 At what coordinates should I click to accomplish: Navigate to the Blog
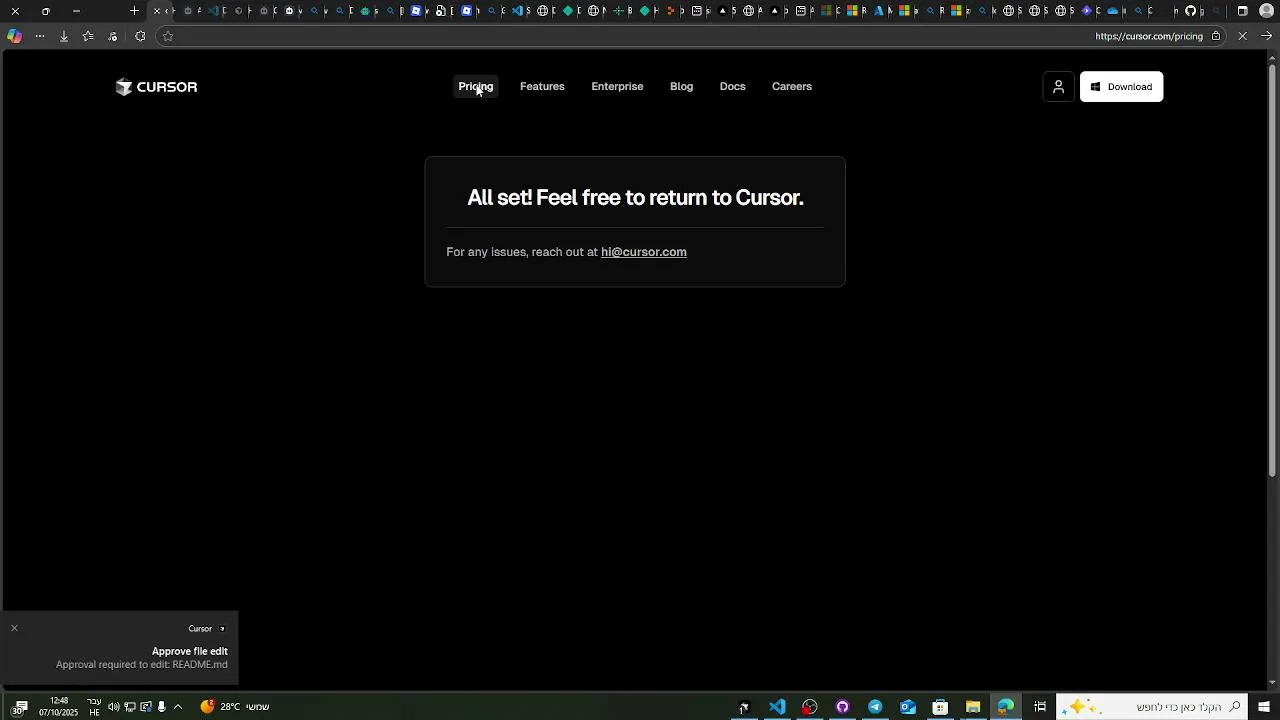(x=681, y=87)
